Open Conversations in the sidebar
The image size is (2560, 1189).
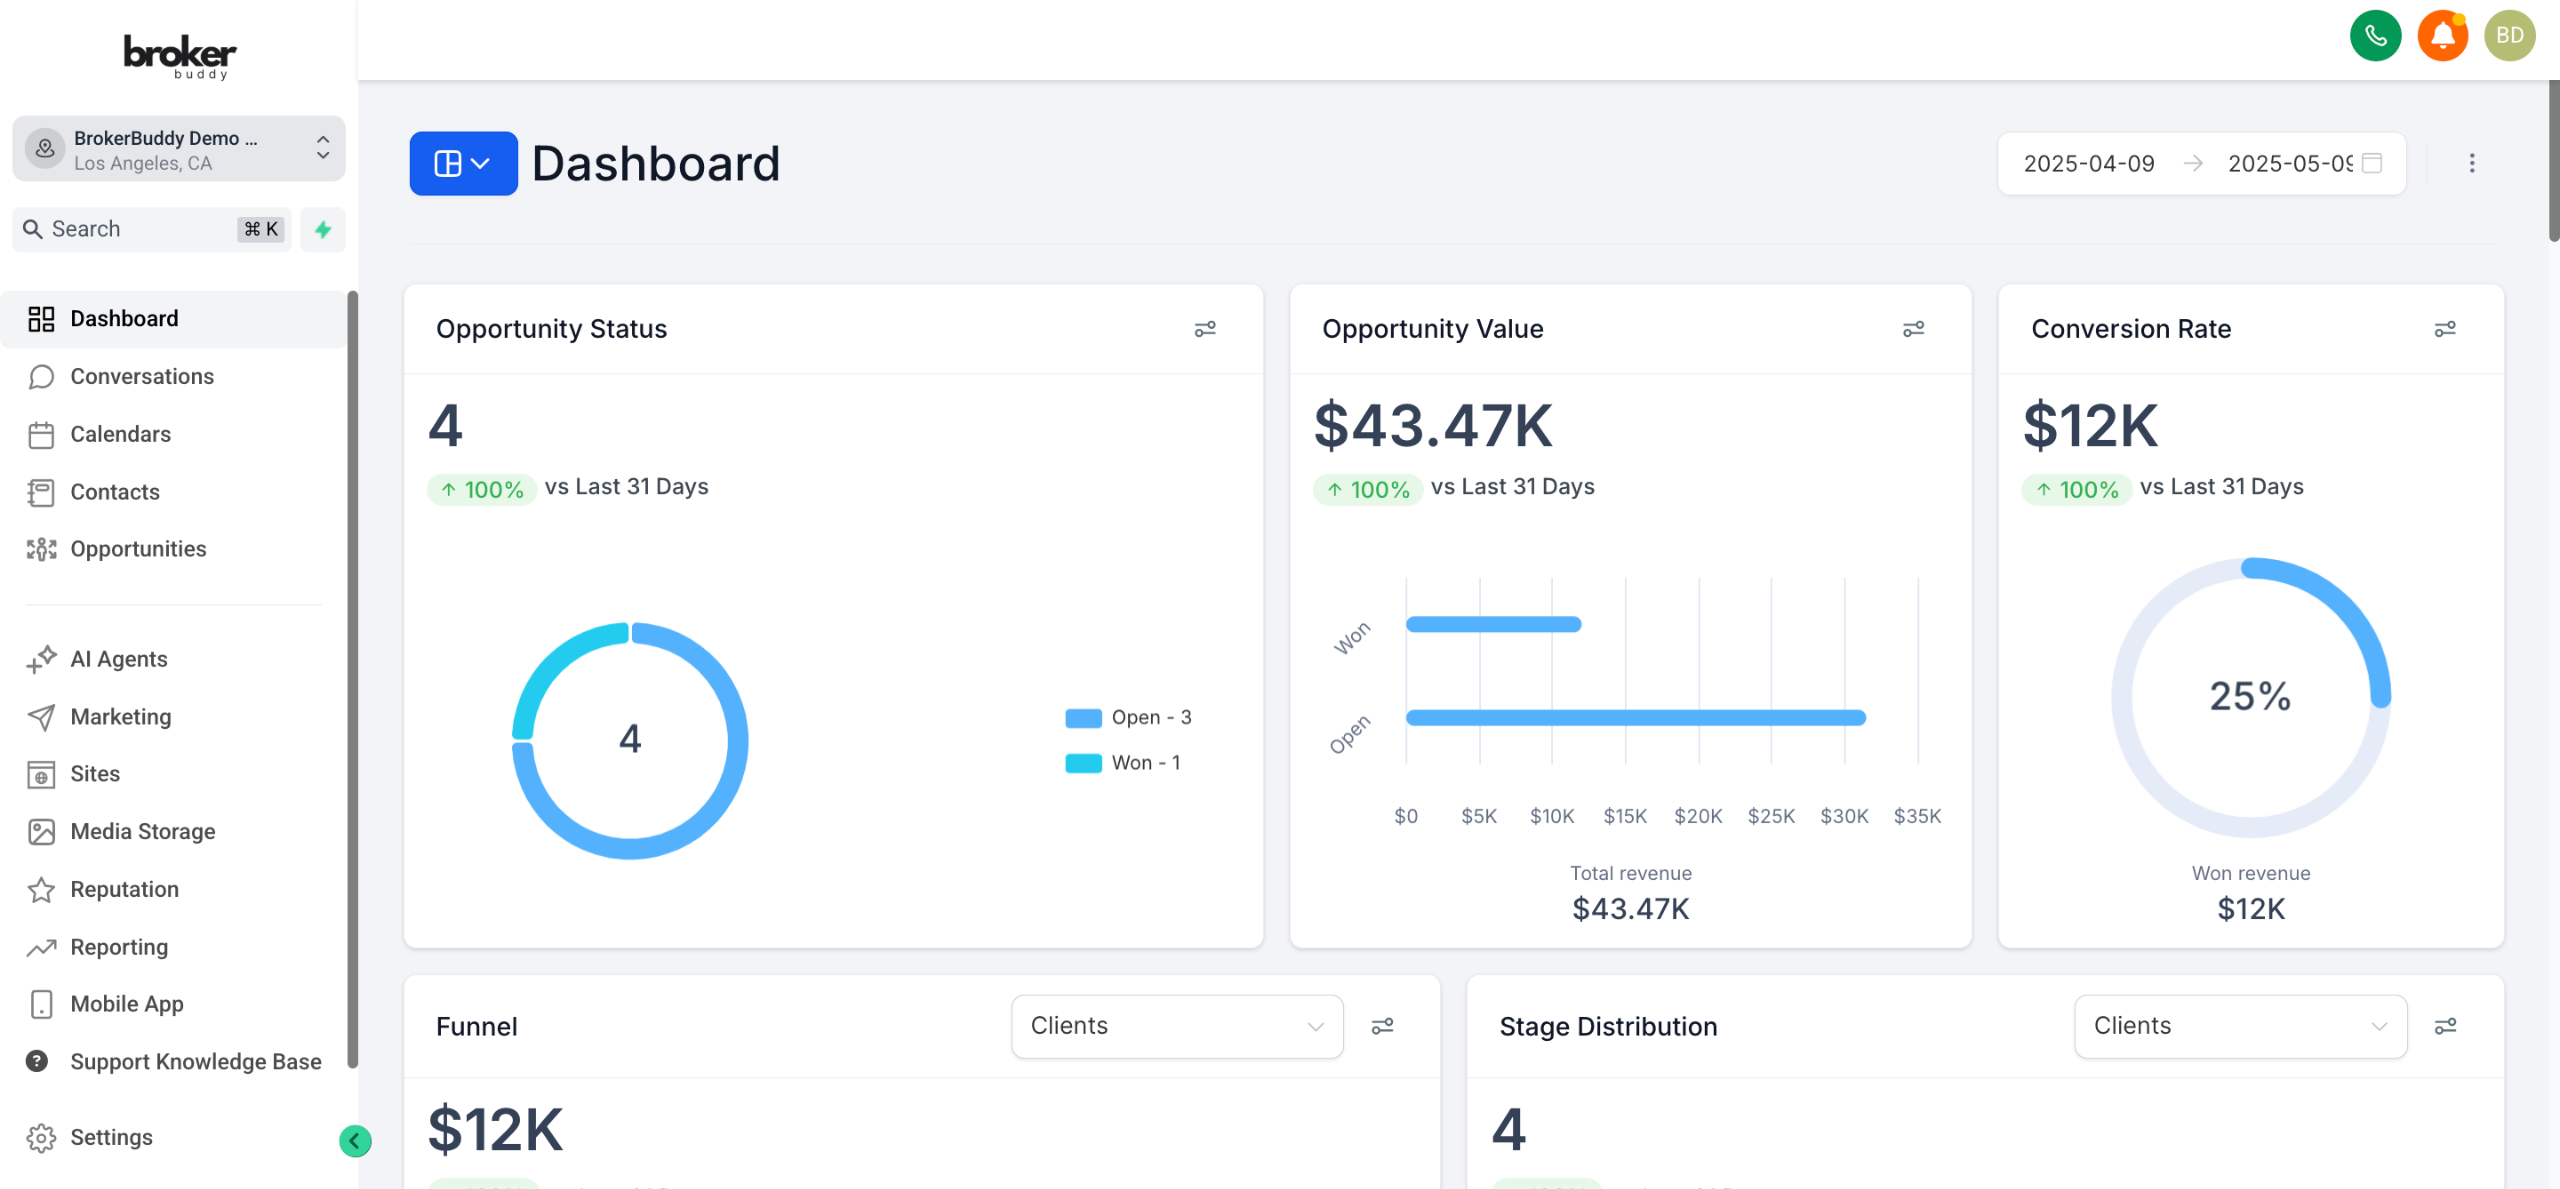[x=142, y=376]
